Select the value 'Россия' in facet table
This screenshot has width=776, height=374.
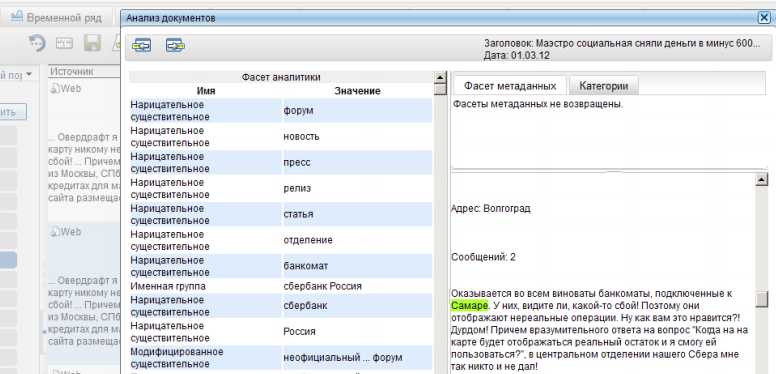[x=299, y=331]
